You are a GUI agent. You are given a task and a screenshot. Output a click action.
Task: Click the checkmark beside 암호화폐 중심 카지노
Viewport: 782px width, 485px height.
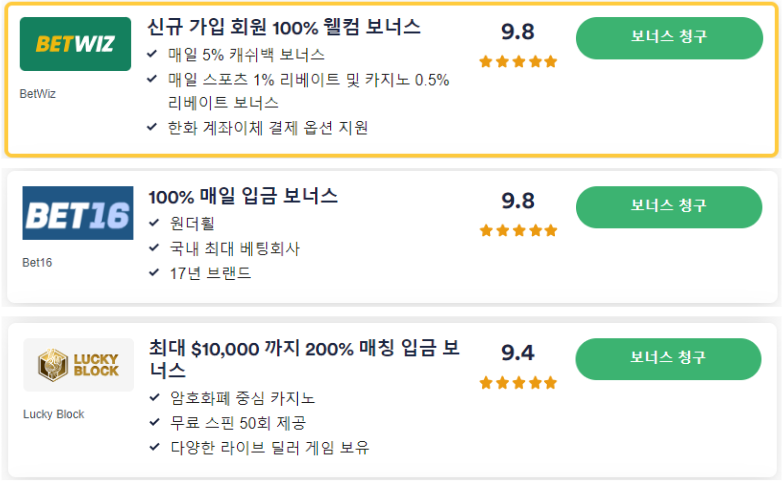pos(154,398)
